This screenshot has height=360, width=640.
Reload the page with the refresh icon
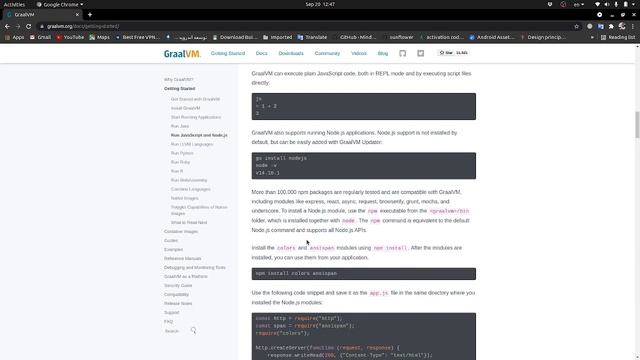coord(28,26)
